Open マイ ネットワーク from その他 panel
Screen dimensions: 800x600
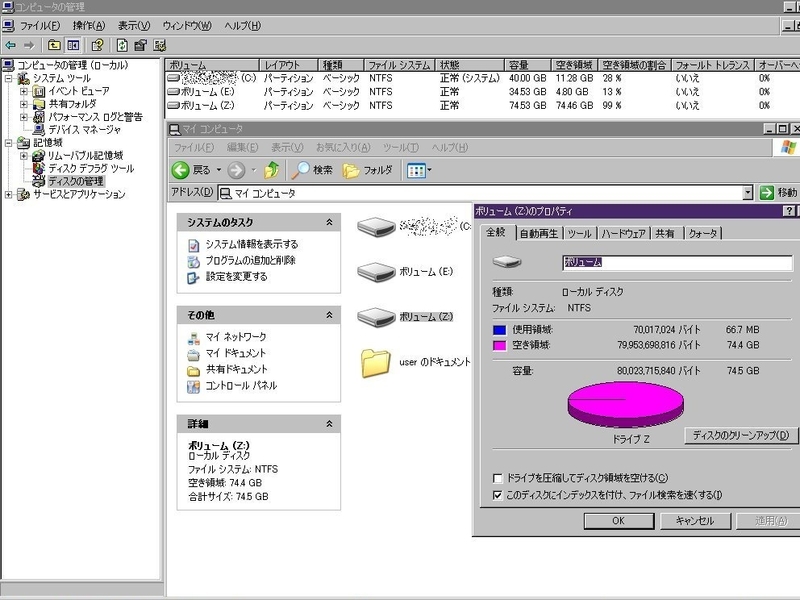point(236,337)
